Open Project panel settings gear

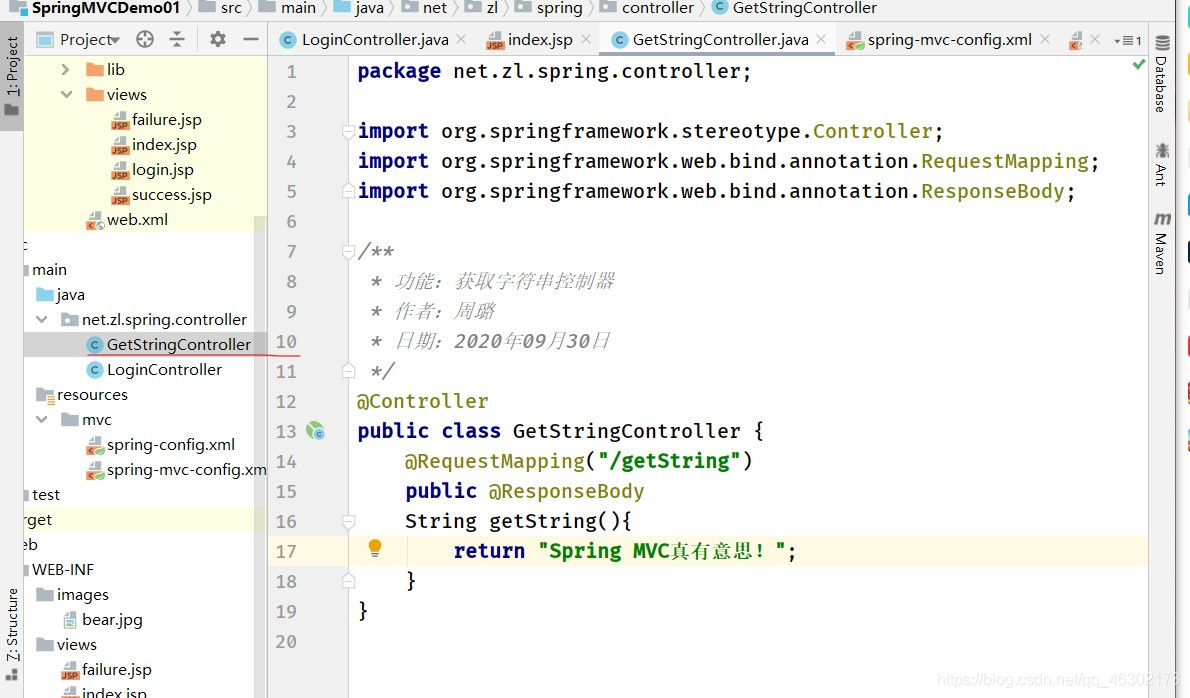(218, 39)
